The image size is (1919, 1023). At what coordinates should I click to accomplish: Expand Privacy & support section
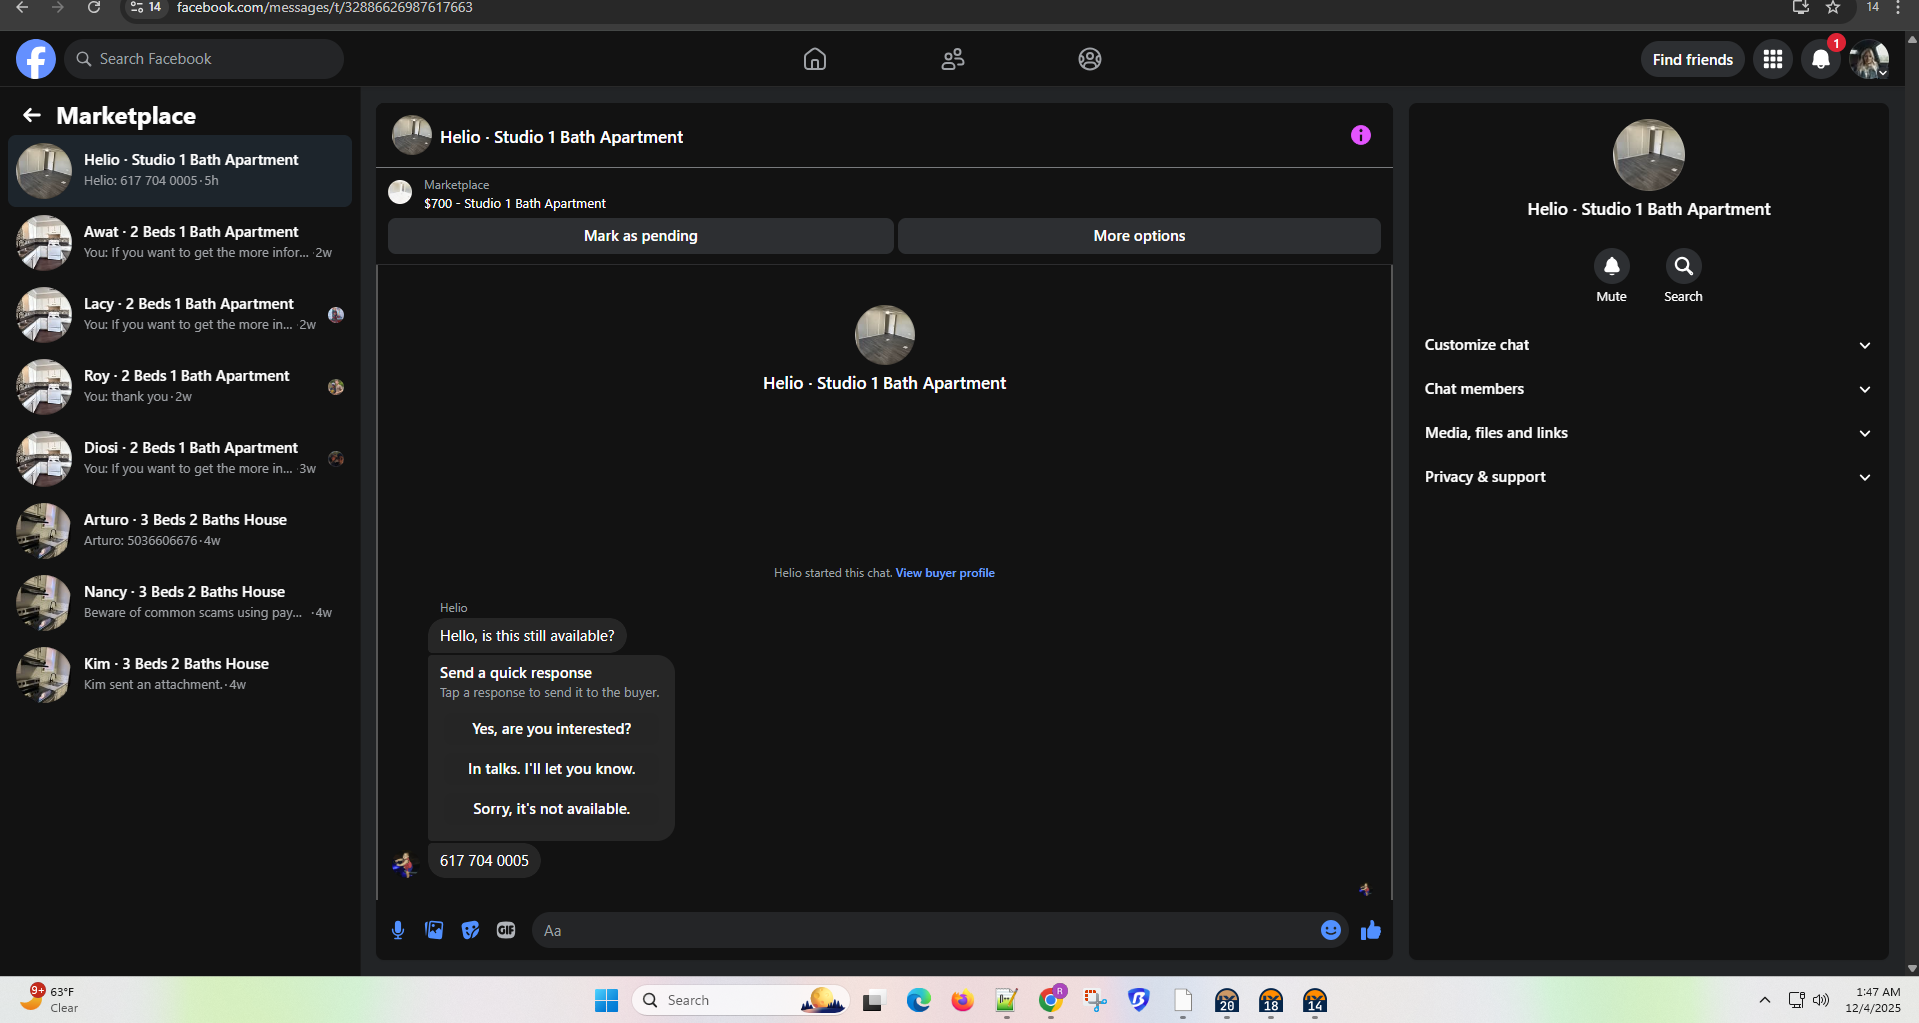click(1648, 477)
